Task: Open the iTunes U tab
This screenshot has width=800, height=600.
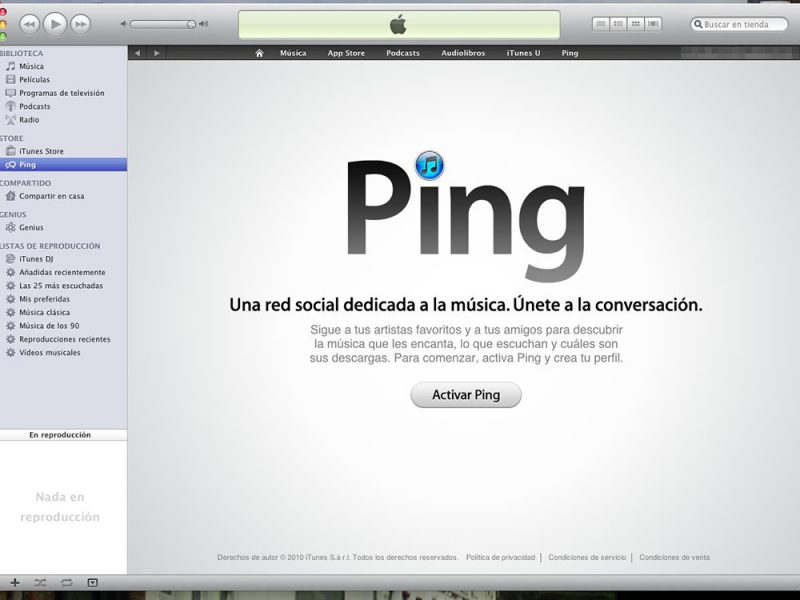Action: click(x=523, y=53)
